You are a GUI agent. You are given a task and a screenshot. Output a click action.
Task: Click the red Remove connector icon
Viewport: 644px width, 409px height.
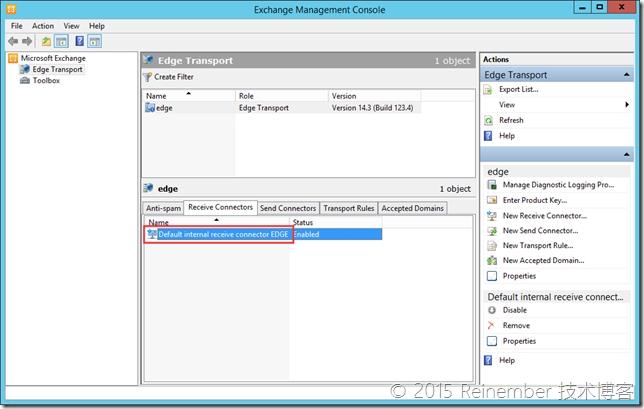click(491, 326)
